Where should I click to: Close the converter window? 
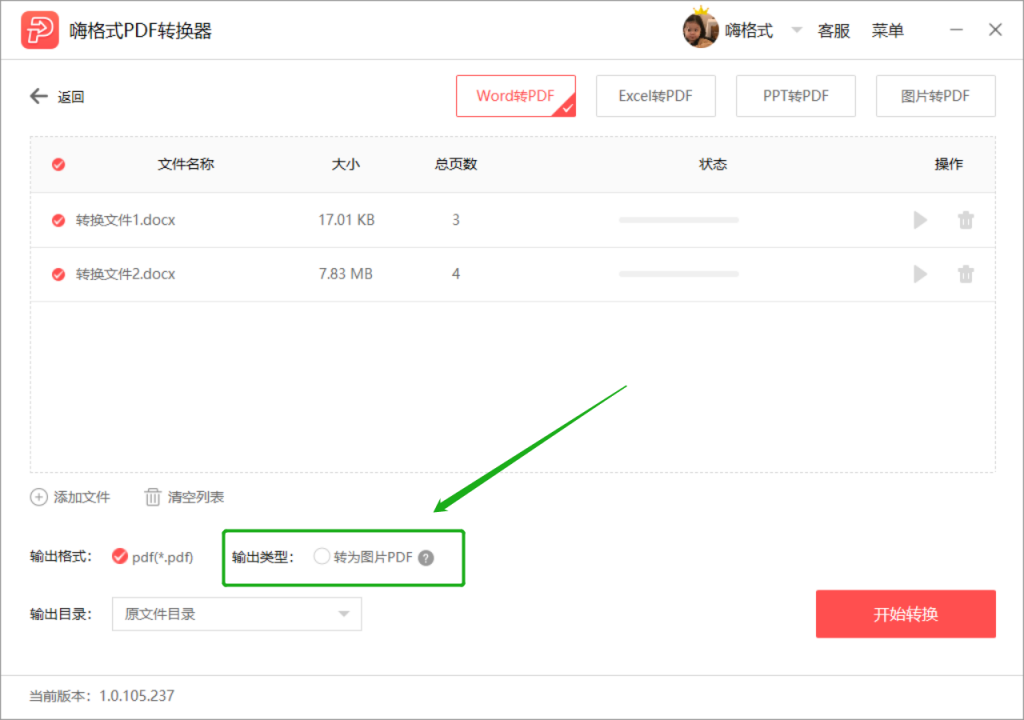click(995, 30)
